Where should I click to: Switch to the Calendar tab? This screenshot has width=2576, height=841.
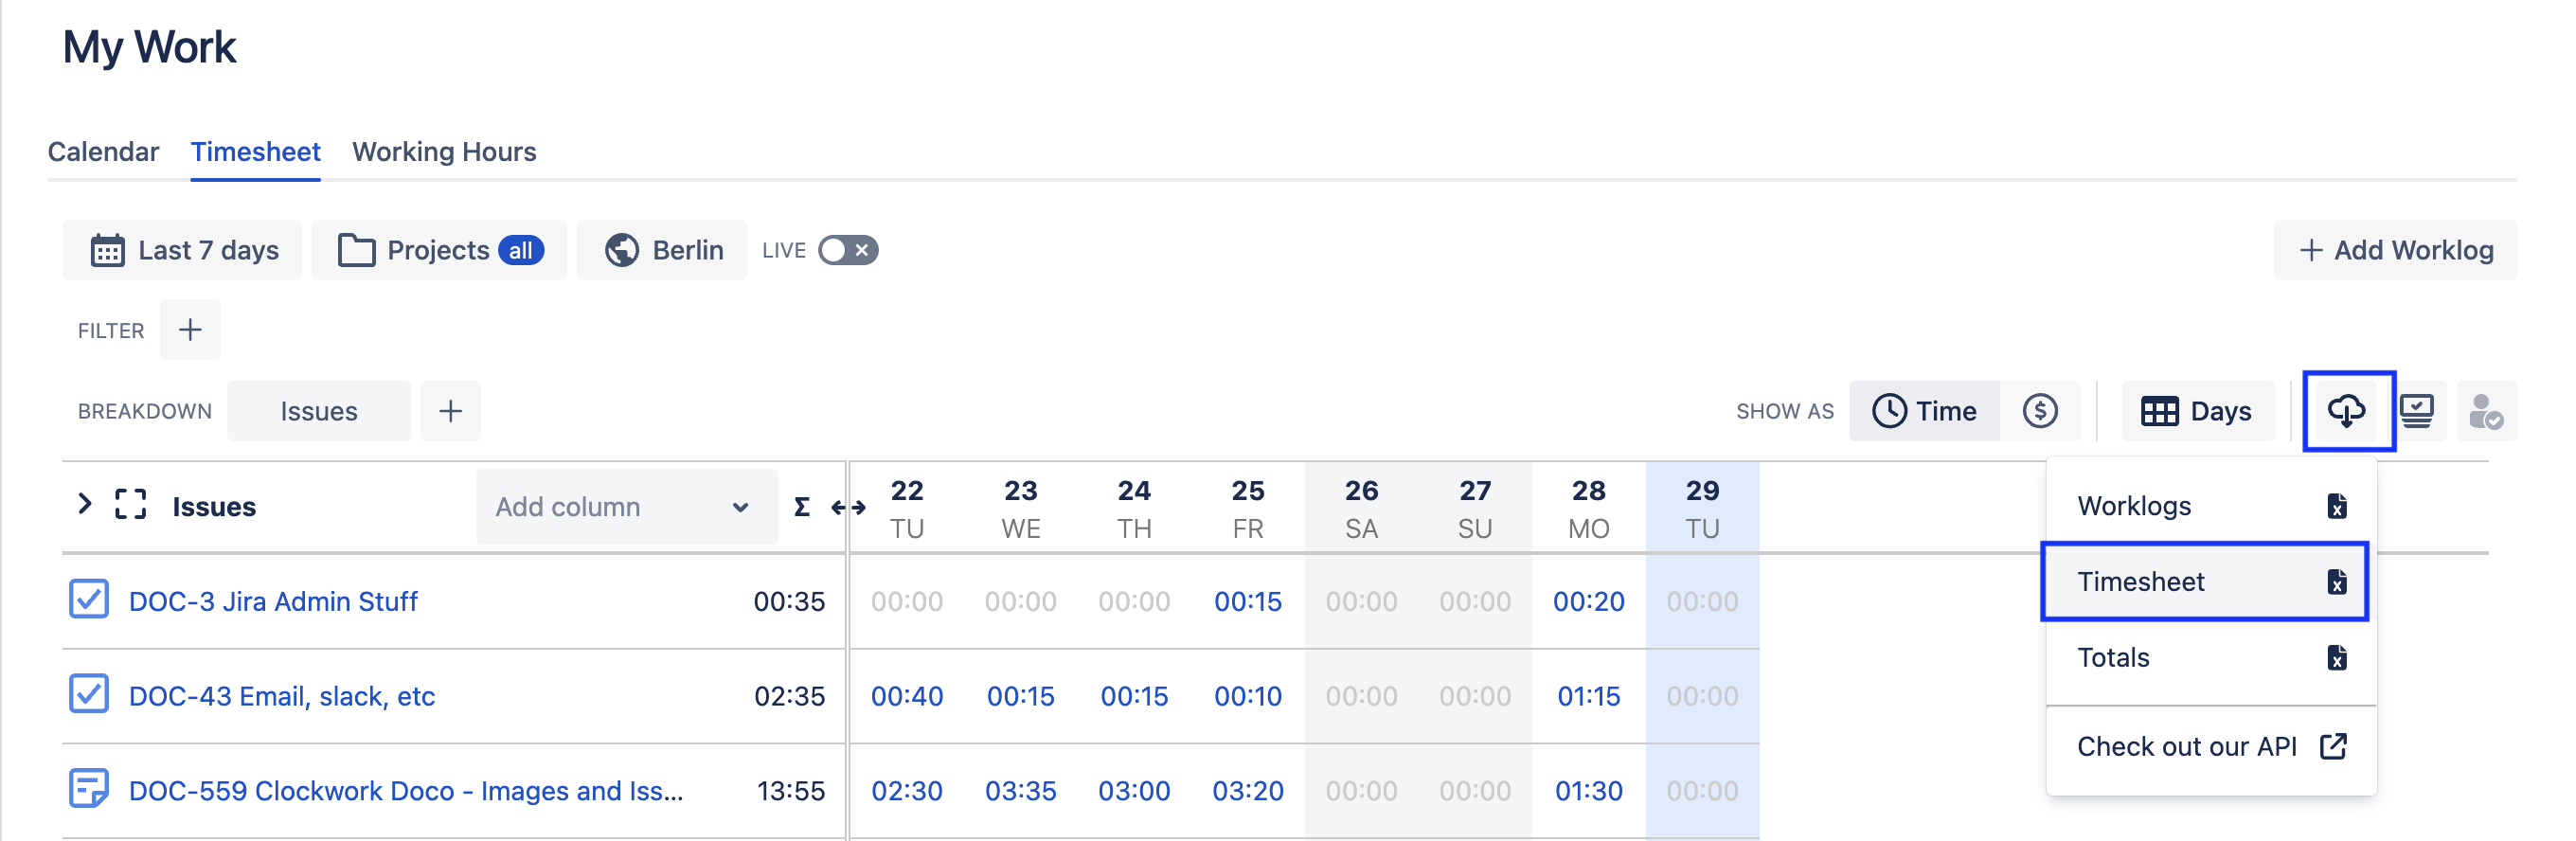click(x=103, y=151)
